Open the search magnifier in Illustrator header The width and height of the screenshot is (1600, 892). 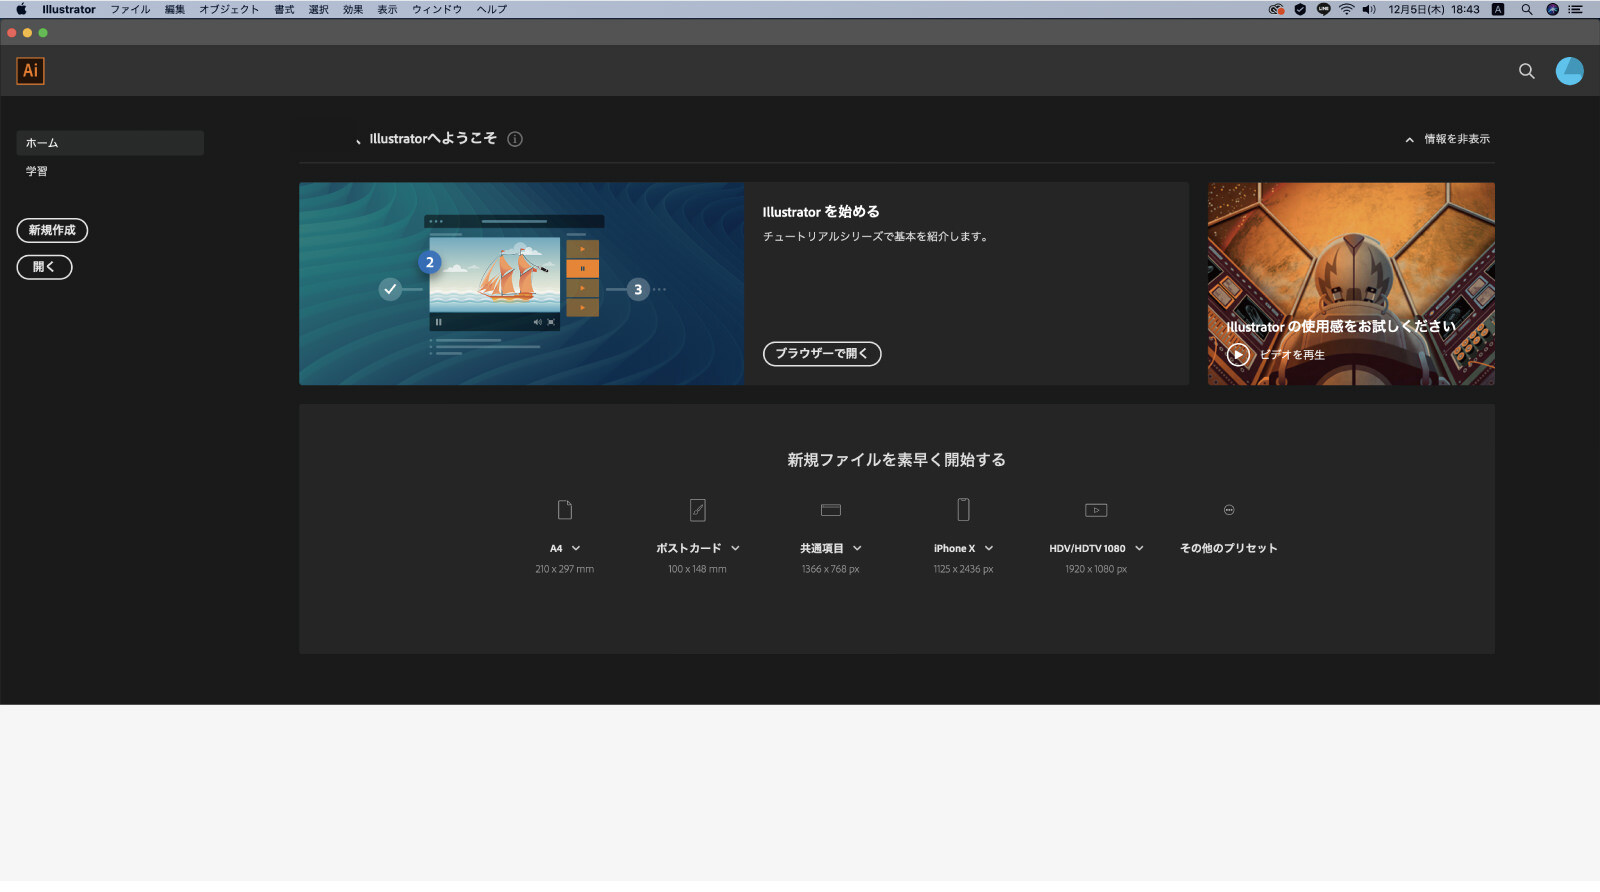pos(1526,71)
